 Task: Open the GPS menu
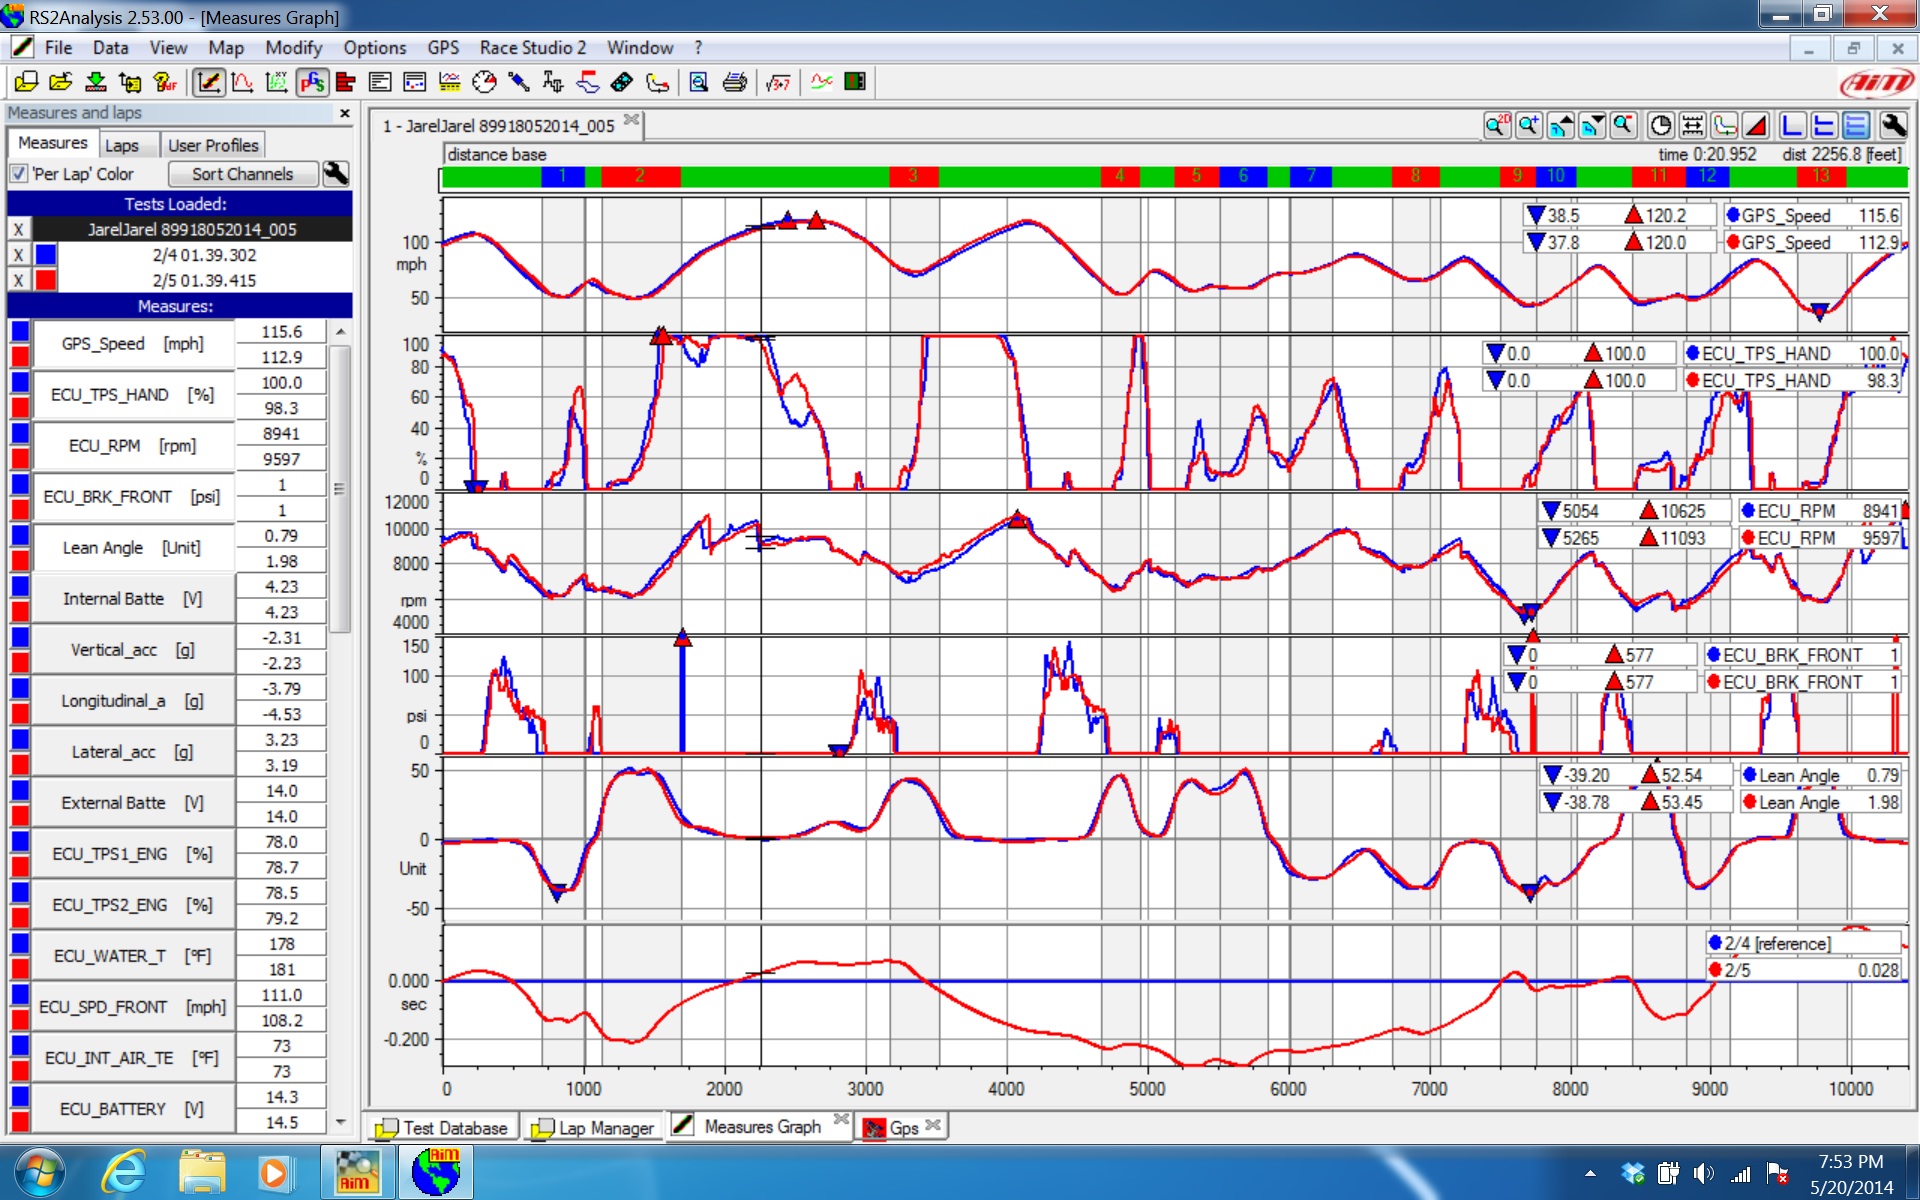click(x=443, y=48)
